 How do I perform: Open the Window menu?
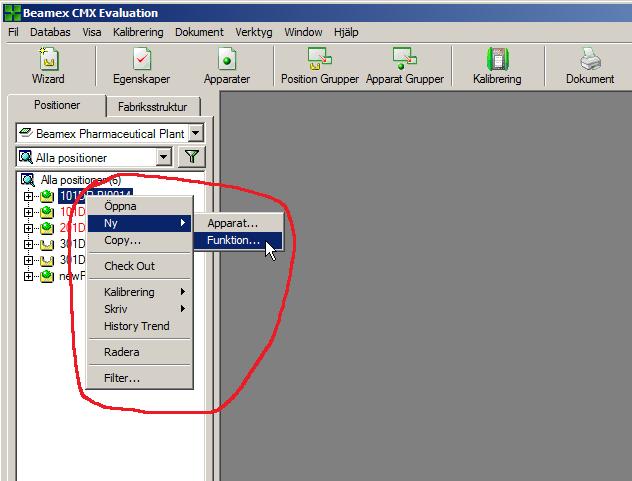pos(303,32)
